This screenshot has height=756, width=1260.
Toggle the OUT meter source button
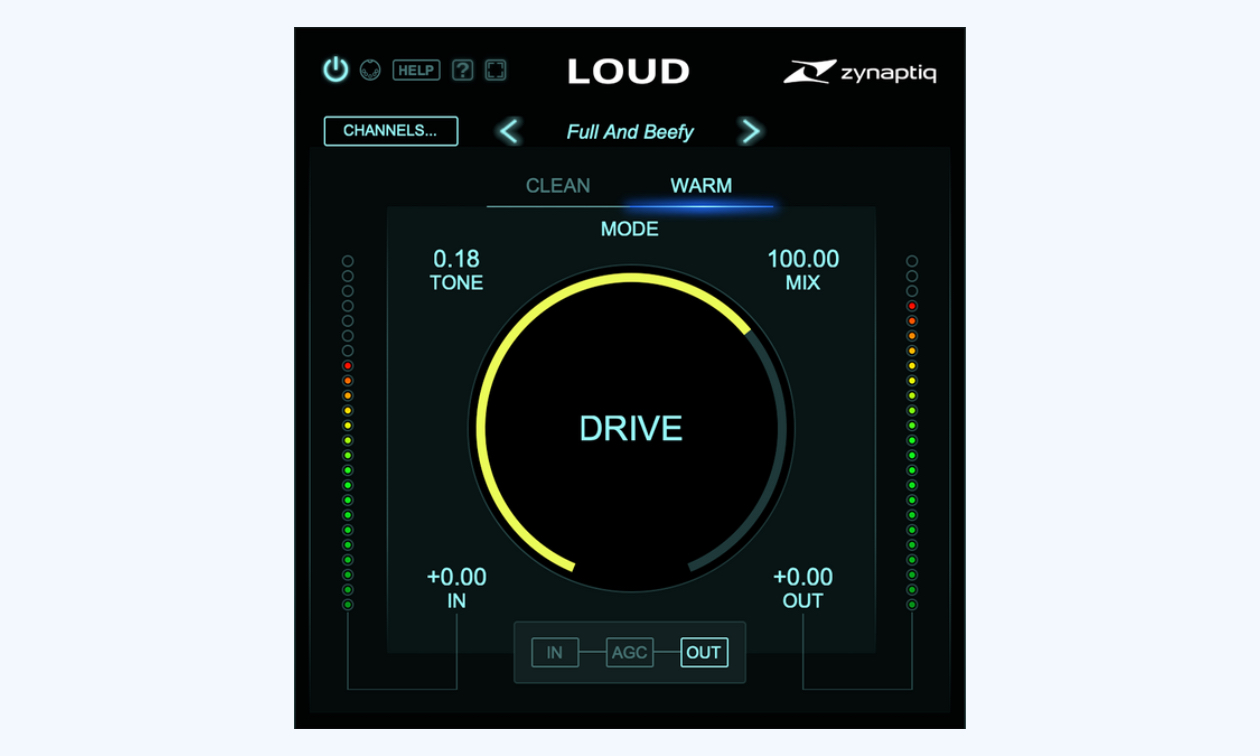pyautogui.click(x=704, y=653)
